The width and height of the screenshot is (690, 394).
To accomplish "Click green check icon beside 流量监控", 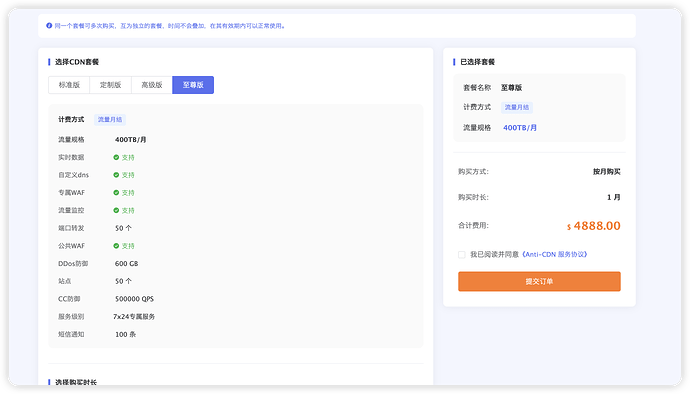I will click(116, 210).
